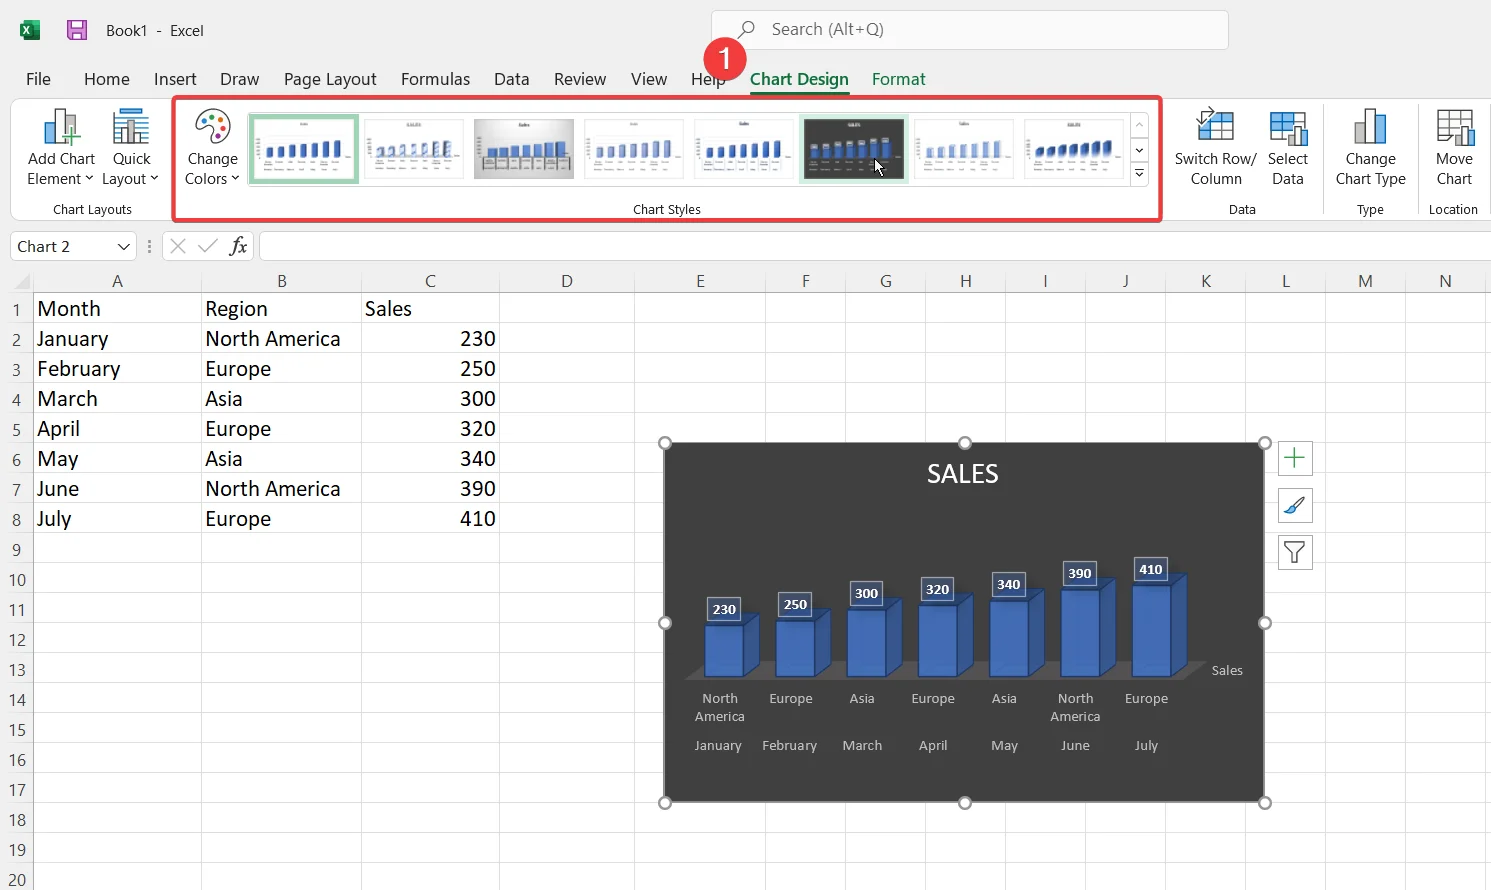Expand the chart styles gallery More arrow
Image resolution: width=1491 pixels, height=890 pixels.
1139,174
